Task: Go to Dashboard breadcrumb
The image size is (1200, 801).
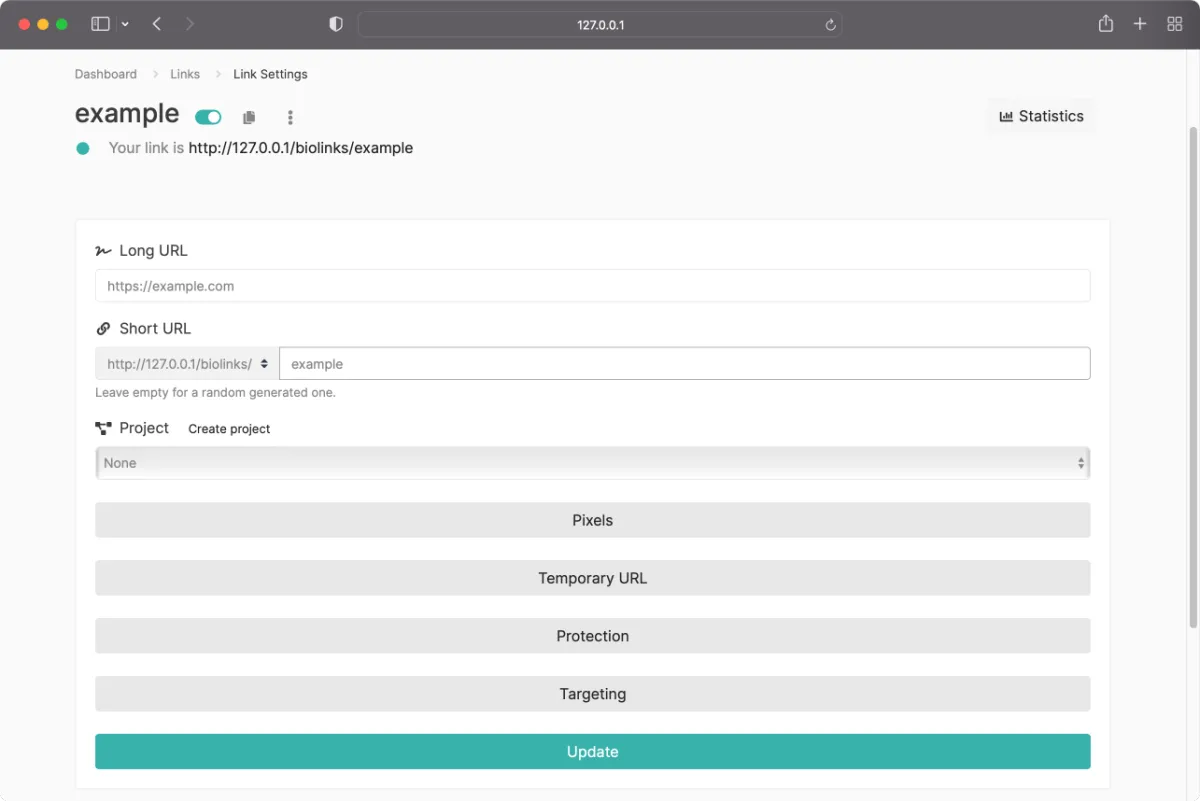Action: [106, 74]
